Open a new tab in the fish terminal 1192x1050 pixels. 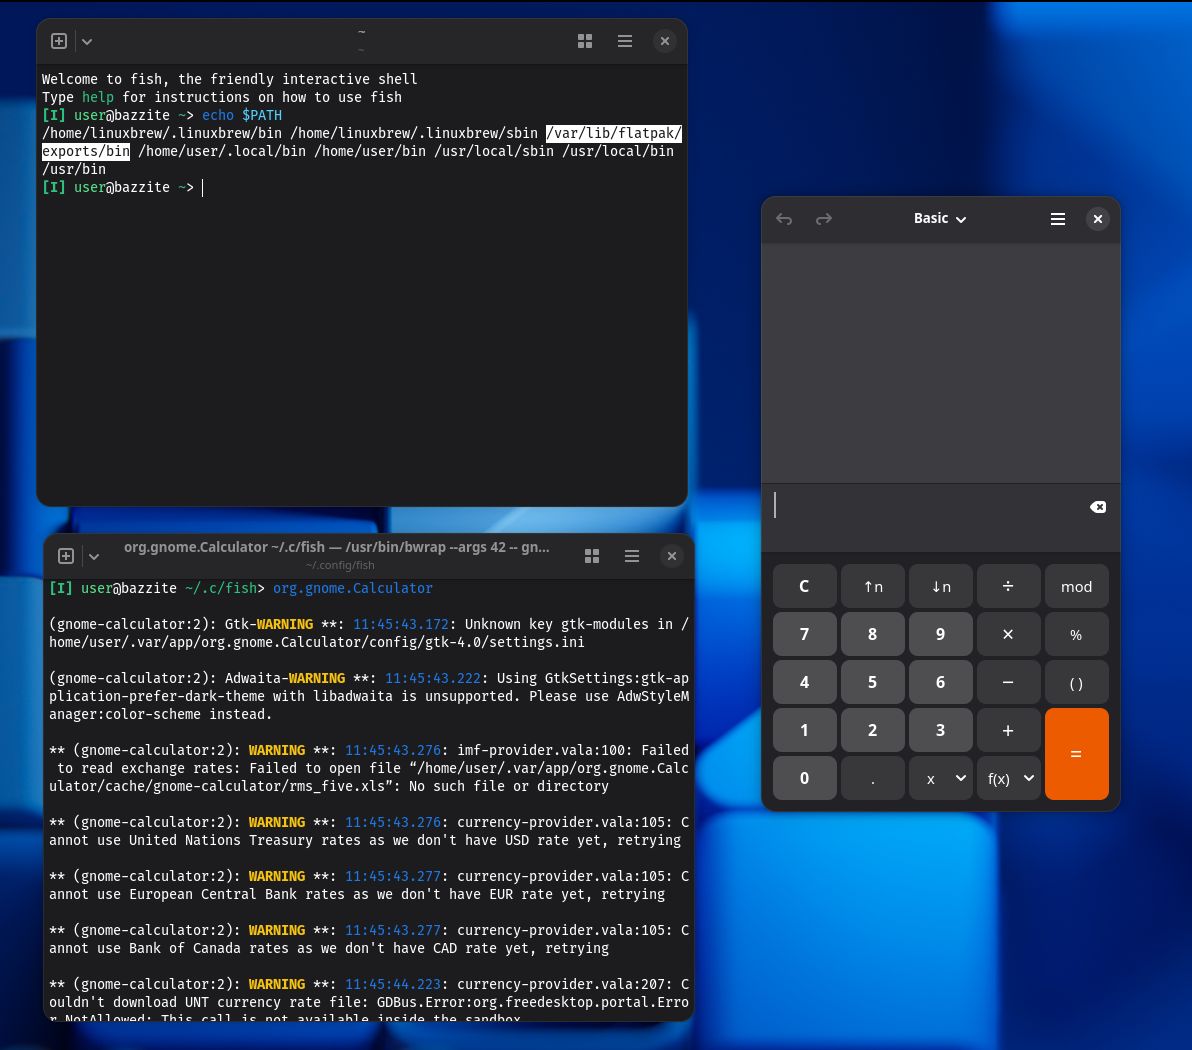point(58,41)
